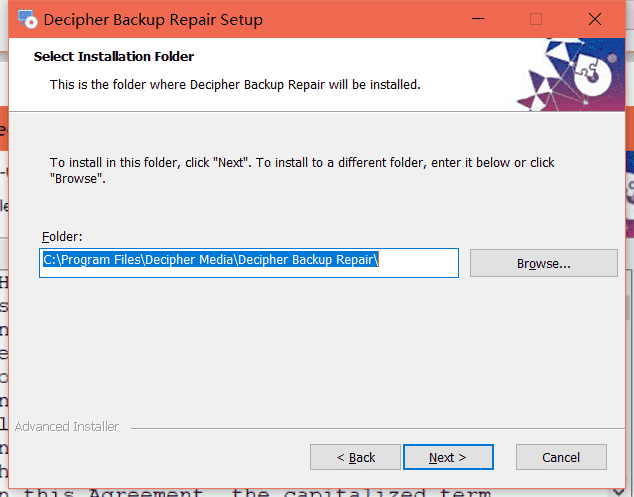
Task: Cancel the Decipher Backup Repair setup
Action: tap(561, 457)
